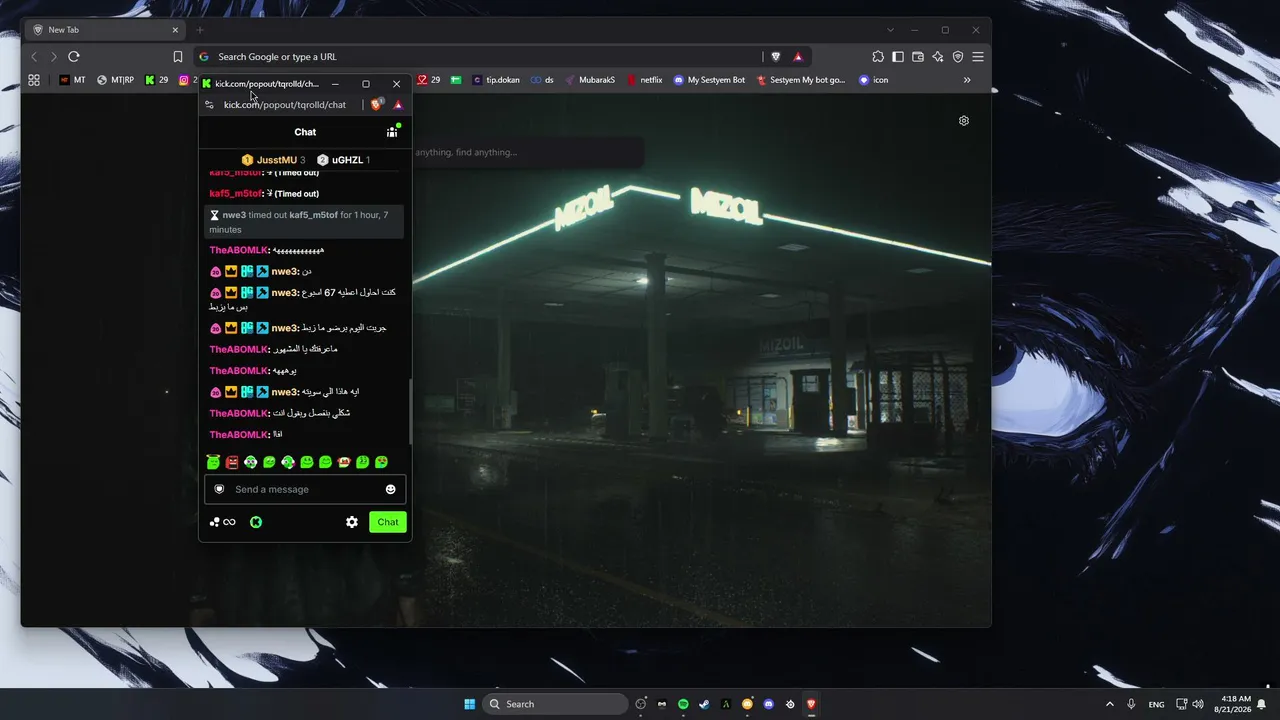1280x720 pixels.
Task: Click Brave Shields icon in main address bar
Action: [x=776, y=57]
